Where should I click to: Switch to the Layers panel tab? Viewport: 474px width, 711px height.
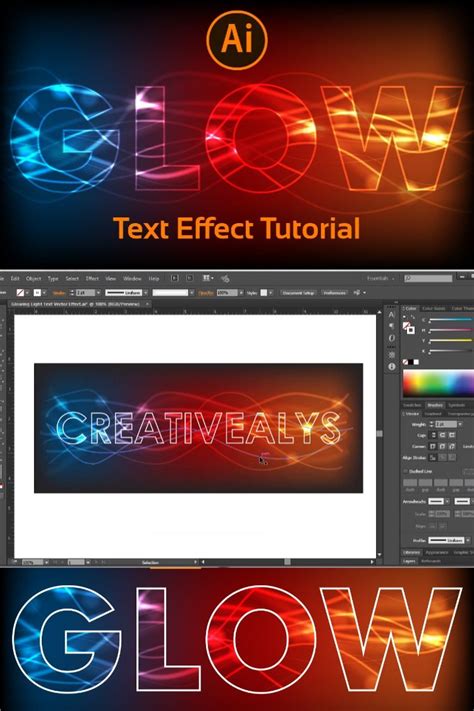coord(409,561)
